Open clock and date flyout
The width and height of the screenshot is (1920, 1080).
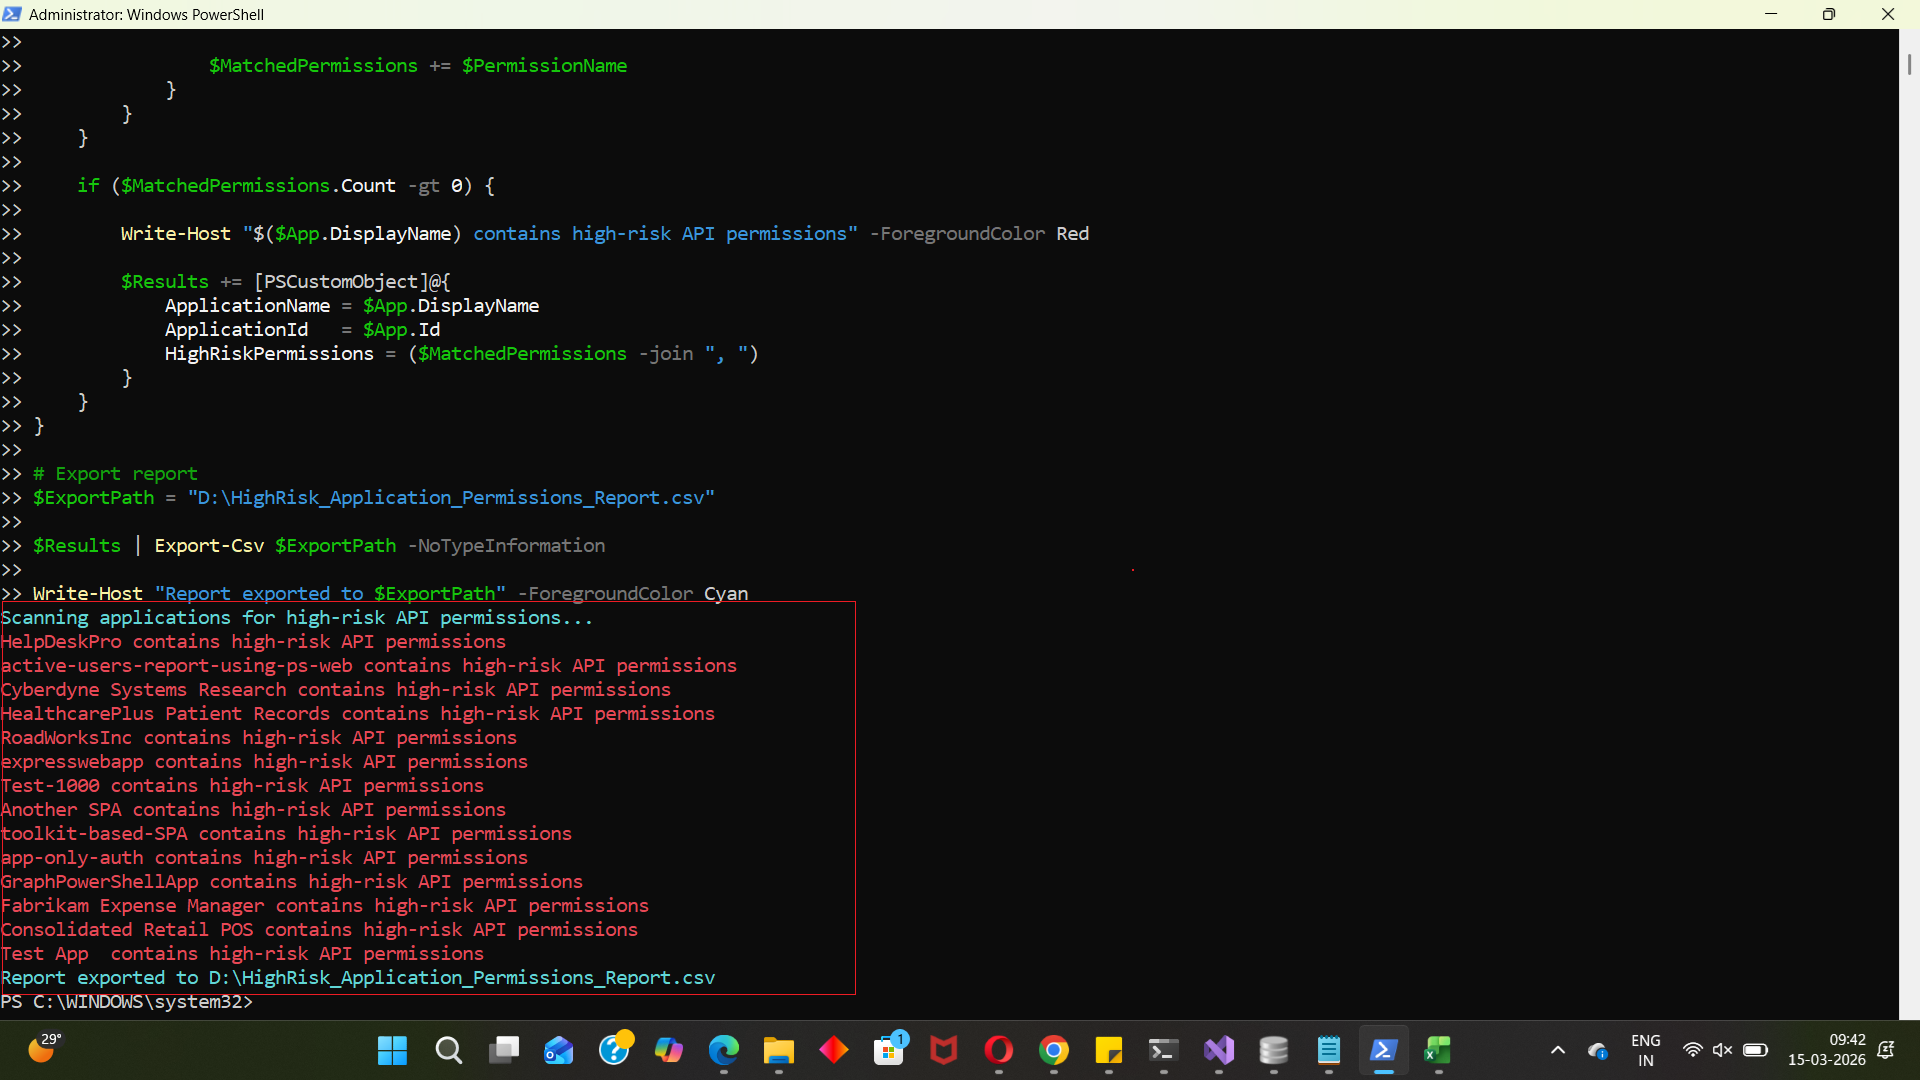[1826, 1050]
